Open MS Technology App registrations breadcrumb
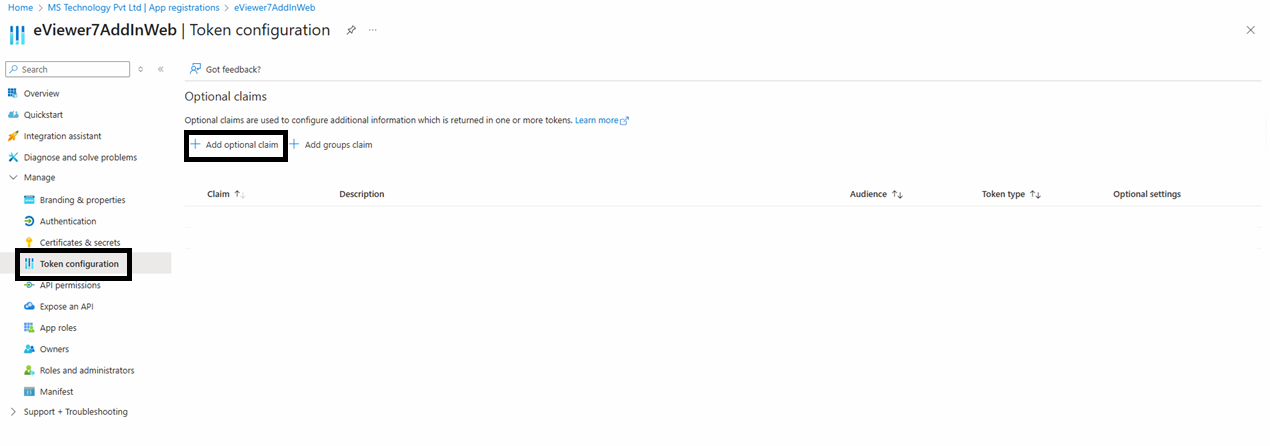1270x446 pixels. pos(133,7)
